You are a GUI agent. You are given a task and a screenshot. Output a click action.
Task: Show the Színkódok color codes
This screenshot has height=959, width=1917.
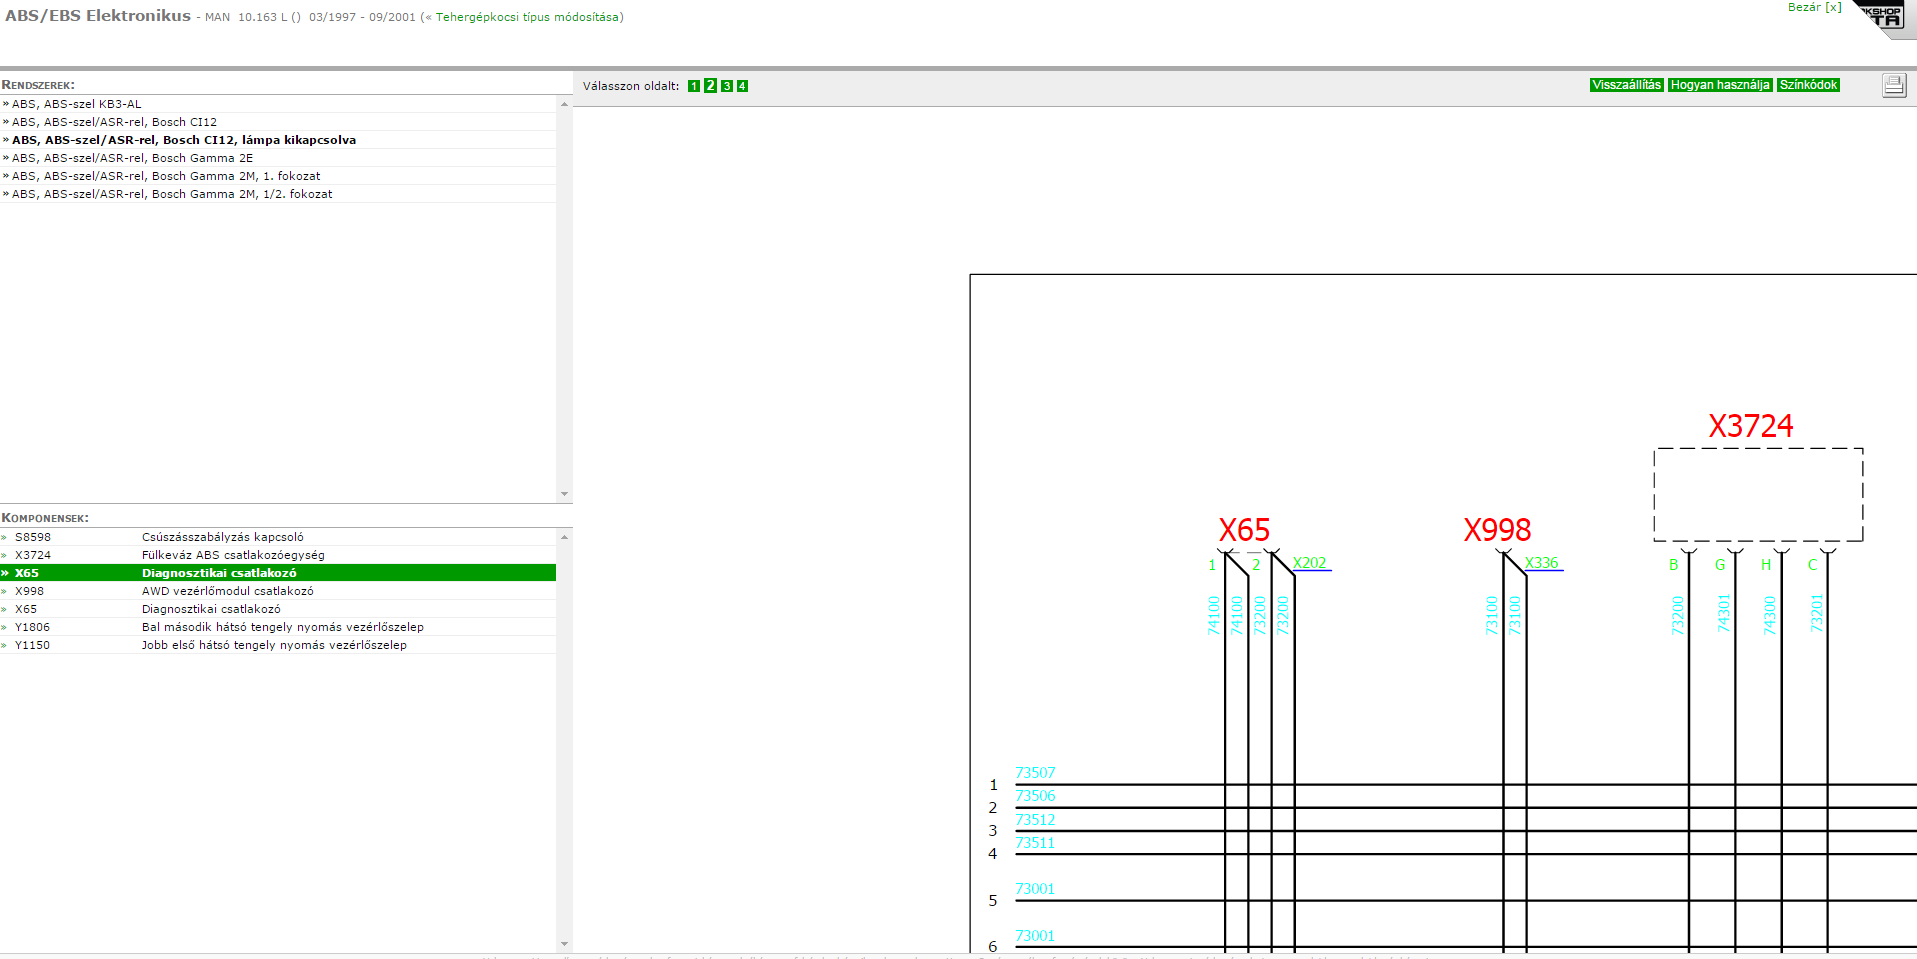[1808, 85]
